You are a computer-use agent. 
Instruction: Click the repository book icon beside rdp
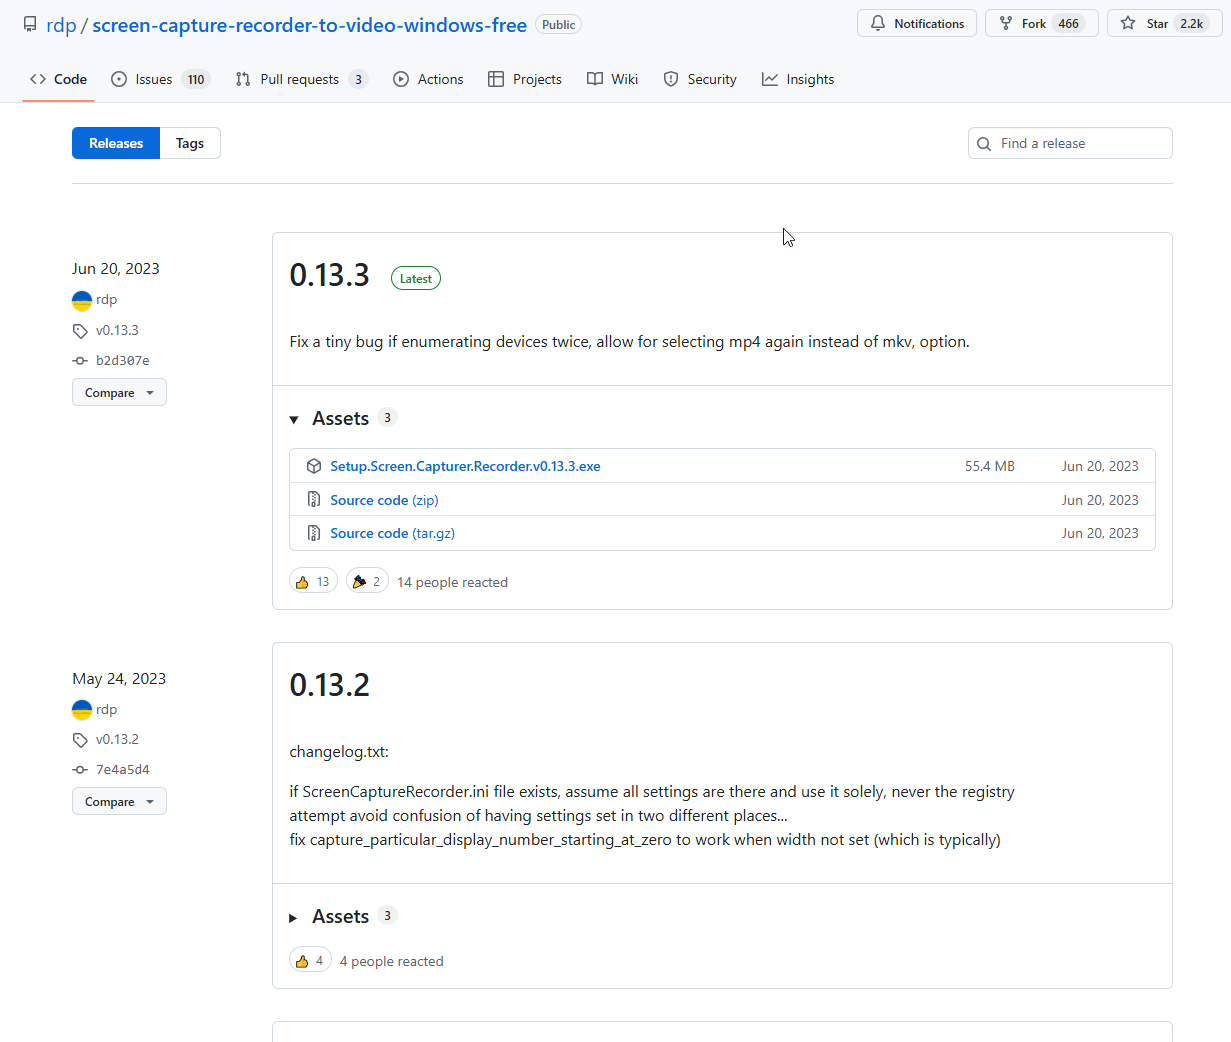30,24
